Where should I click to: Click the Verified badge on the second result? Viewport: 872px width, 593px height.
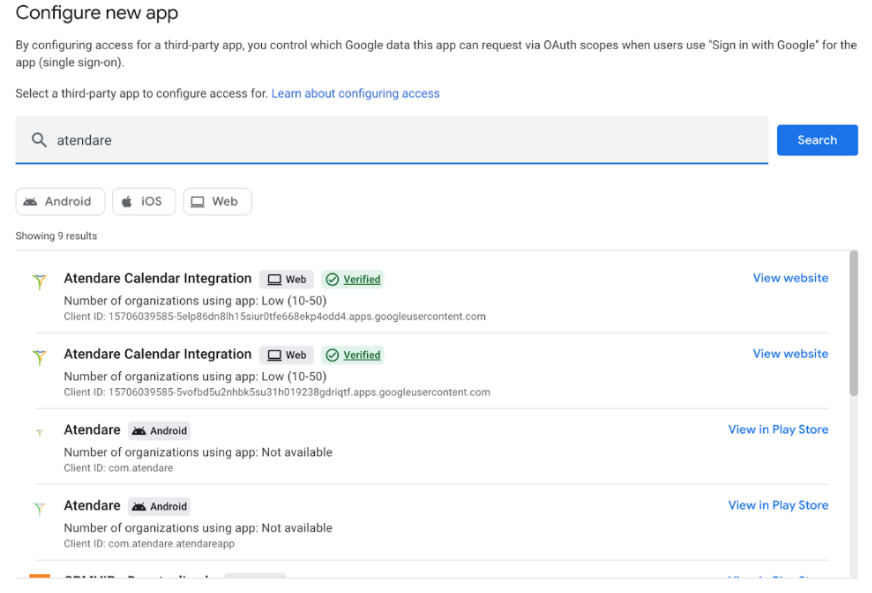[353, 355]
